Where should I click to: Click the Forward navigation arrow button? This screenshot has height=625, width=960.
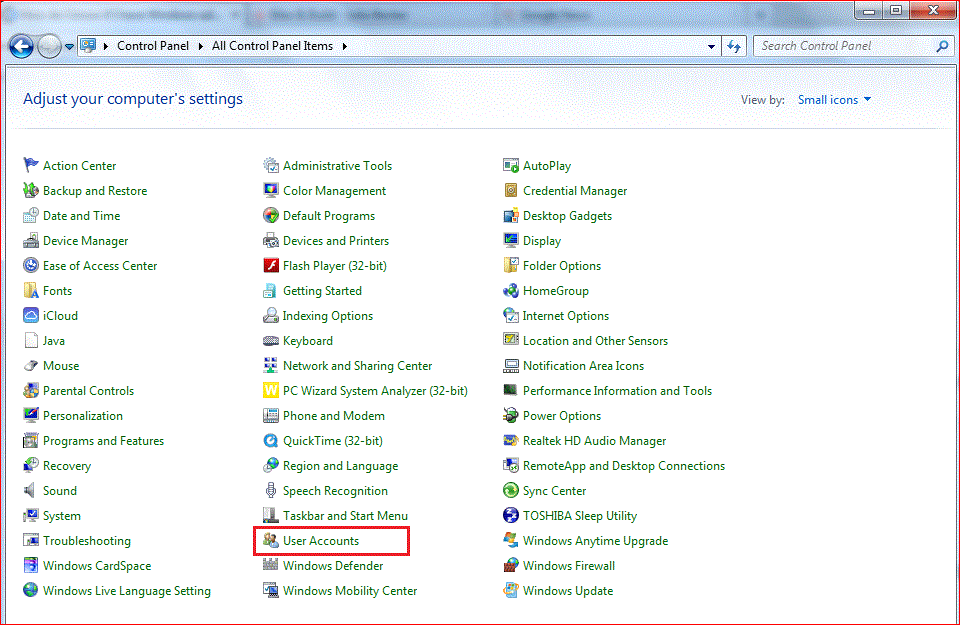point(49,47)
